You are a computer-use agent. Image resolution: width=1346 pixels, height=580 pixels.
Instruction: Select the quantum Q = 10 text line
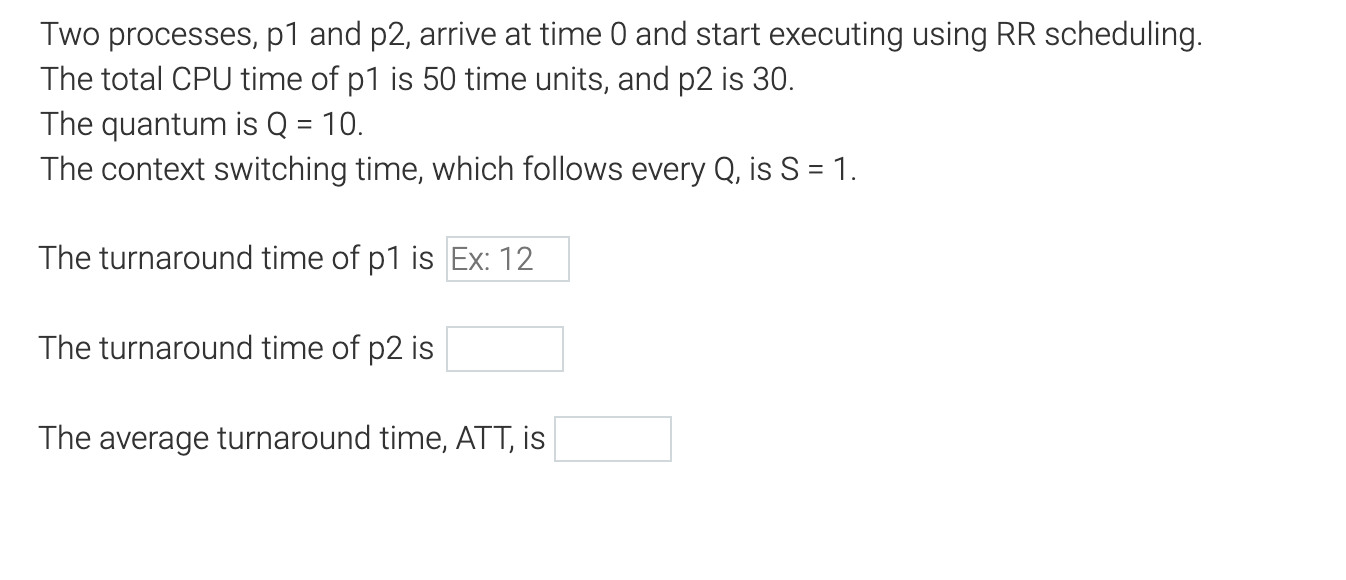point(200,123)
